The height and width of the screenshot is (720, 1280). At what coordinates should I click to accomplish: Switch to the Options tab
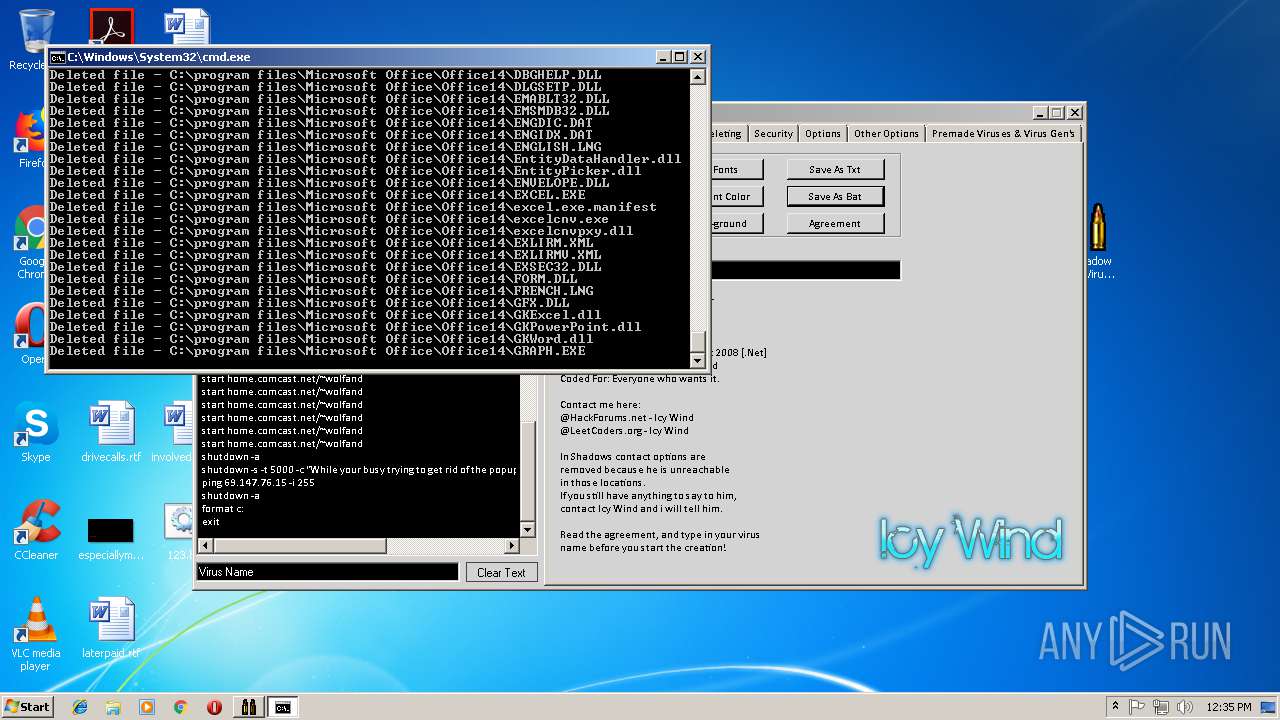[823, 134]
